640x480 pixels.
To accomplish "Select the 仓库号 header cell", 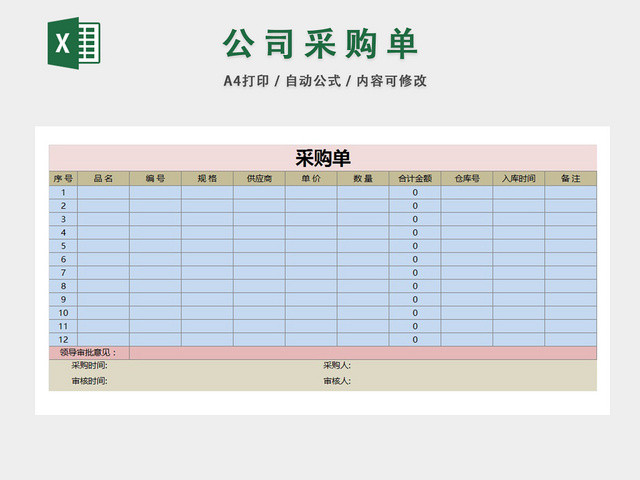I will 467,178.
